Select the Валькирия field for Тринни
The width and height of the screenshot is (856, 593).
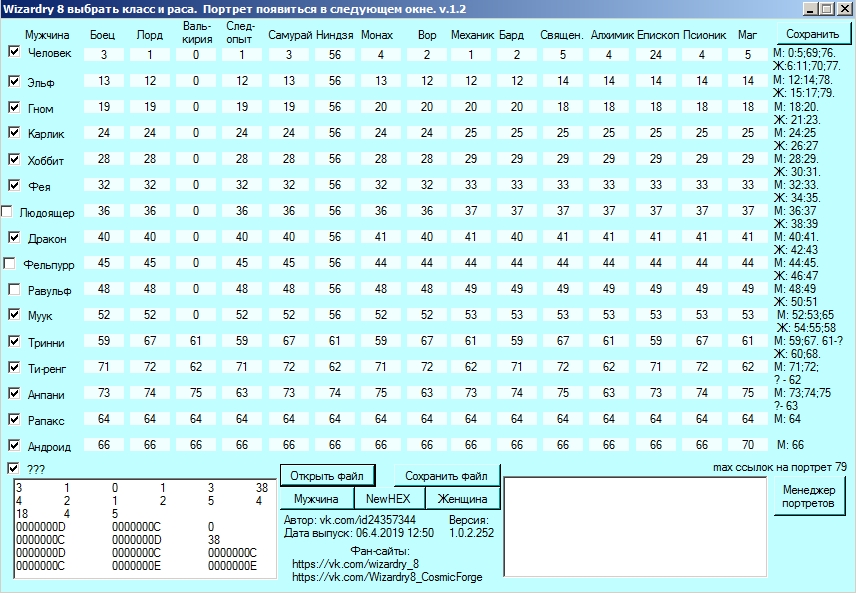(197, 340)
